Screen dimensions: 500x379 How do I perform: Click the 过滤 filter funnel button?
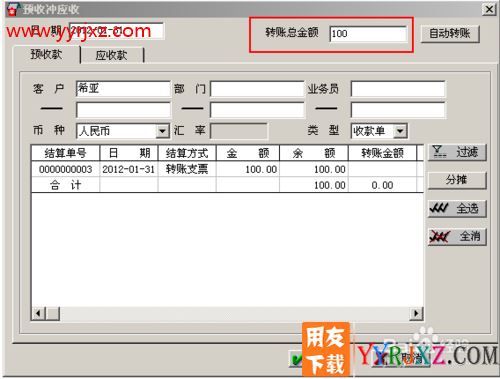457,153
